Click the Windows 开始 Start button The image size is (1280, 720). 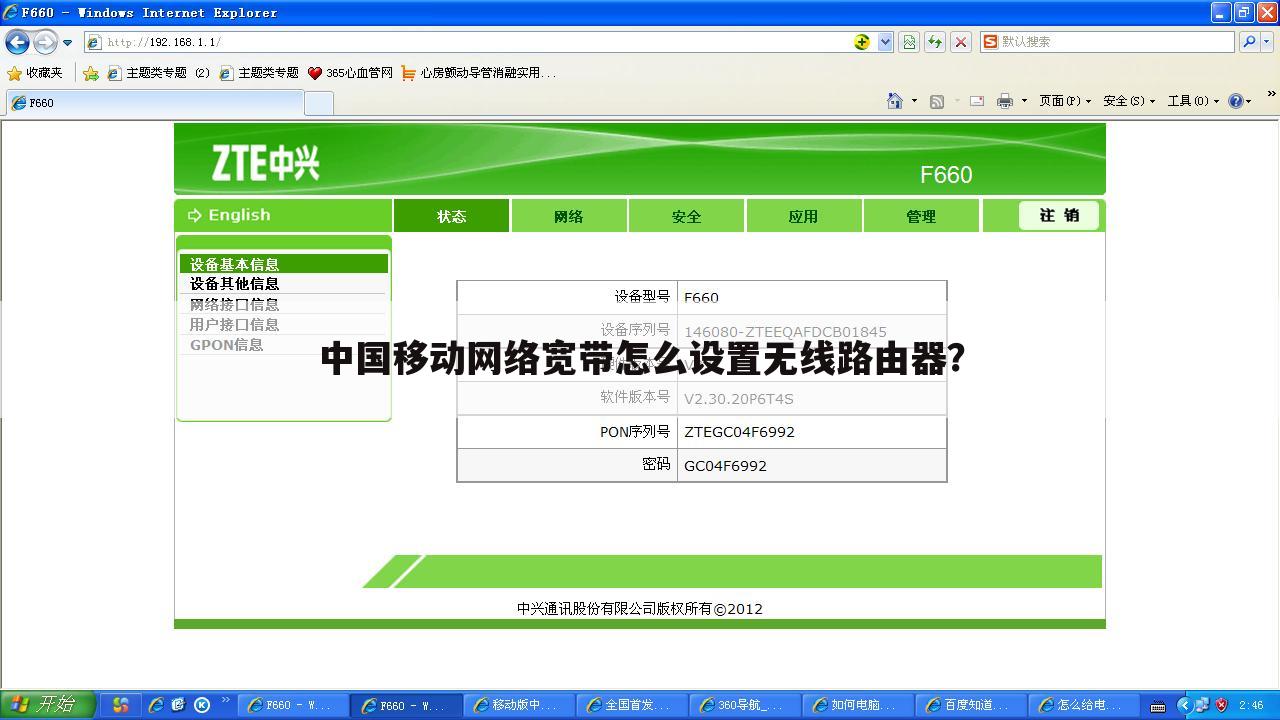tap(48, 705)
